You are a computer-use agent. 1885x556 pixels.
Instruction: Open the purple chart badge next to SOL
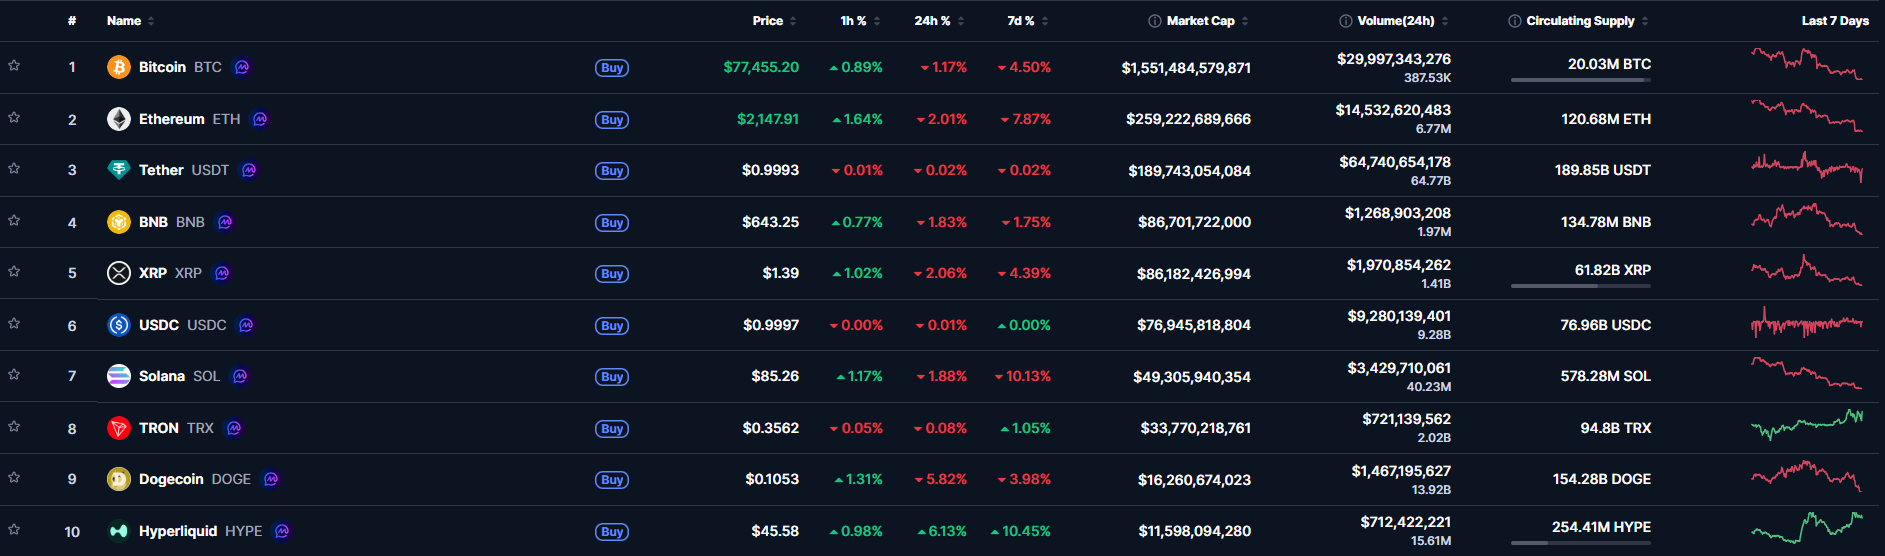240,376
